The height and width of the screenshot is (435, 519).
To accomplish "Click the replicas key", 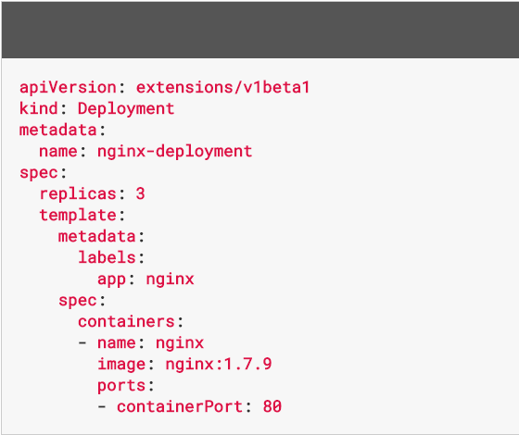I will pos(78,194).
